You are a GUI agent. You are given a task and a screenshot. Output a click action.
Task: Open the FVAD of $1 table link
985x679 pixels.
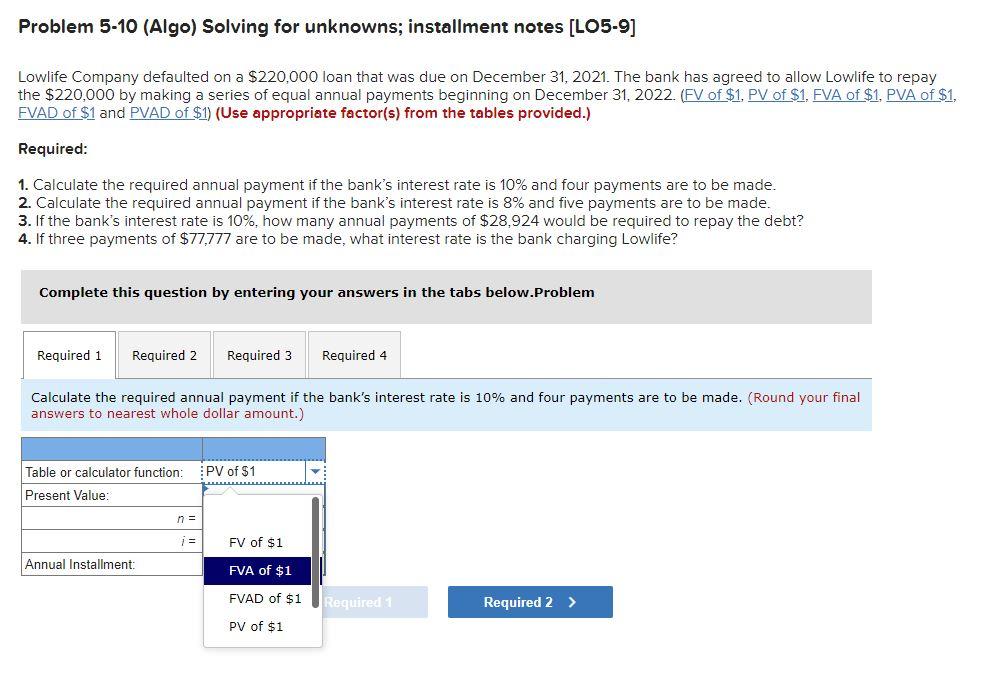pyautogui.click(x=57, y=113)
